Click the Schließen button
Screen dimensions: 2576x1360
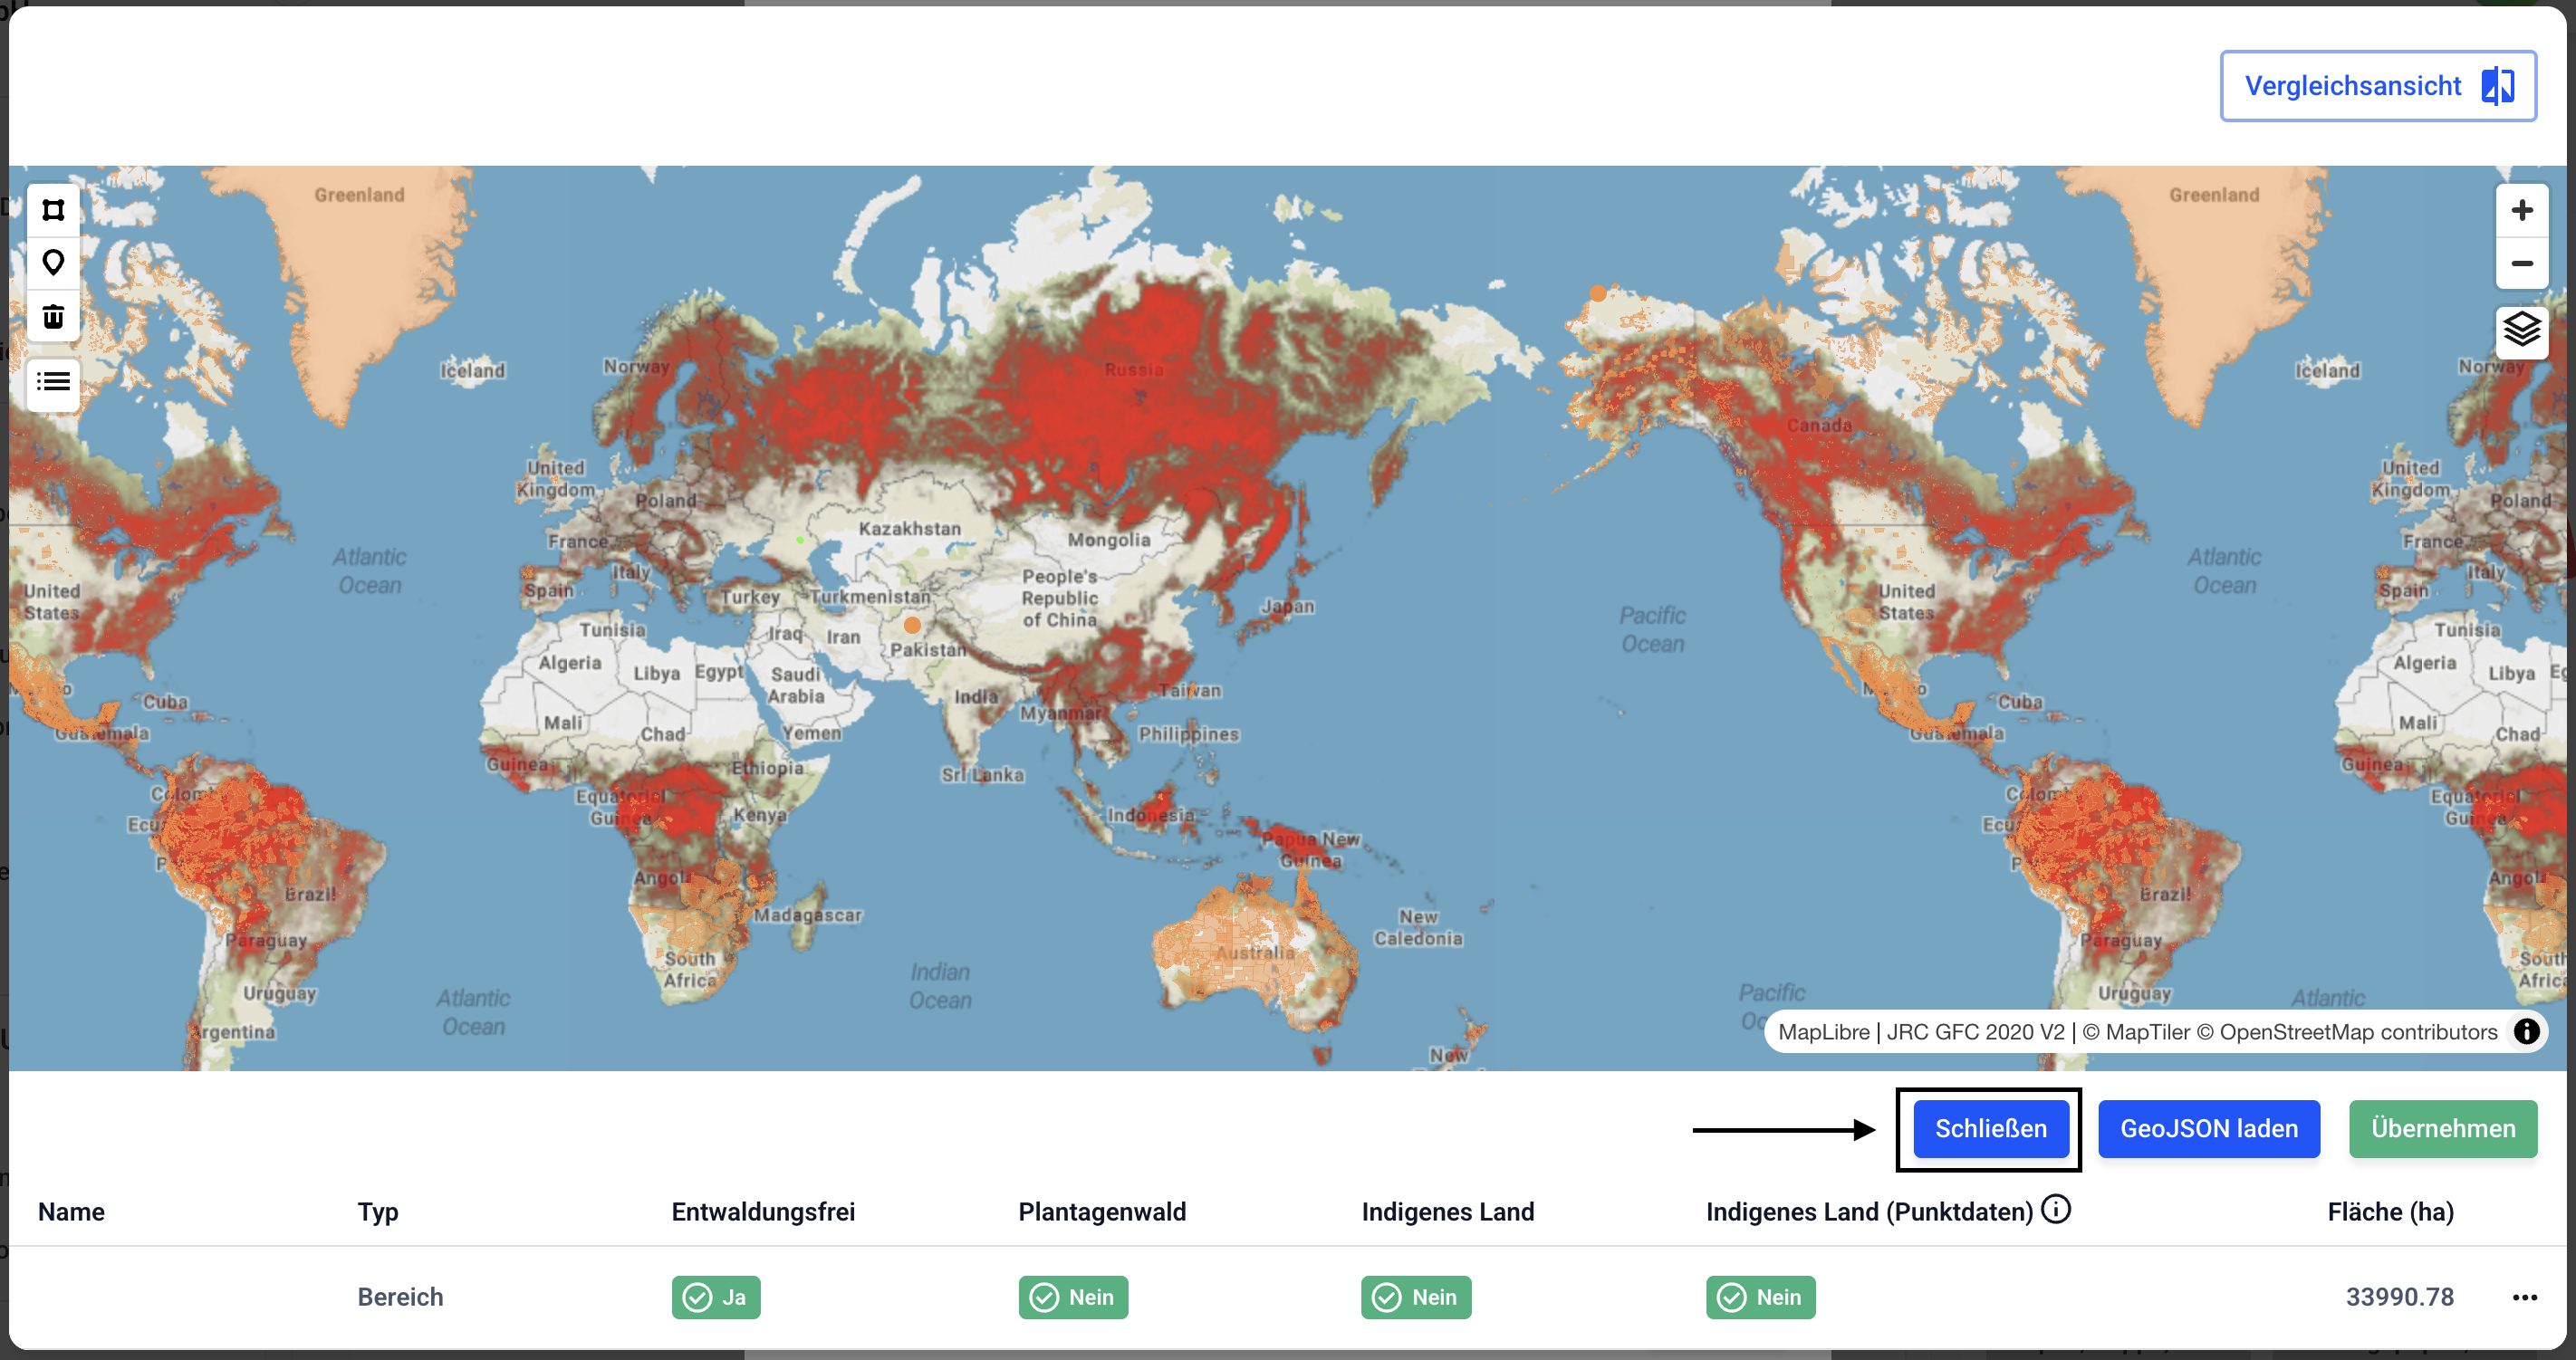point(1990,1129)
